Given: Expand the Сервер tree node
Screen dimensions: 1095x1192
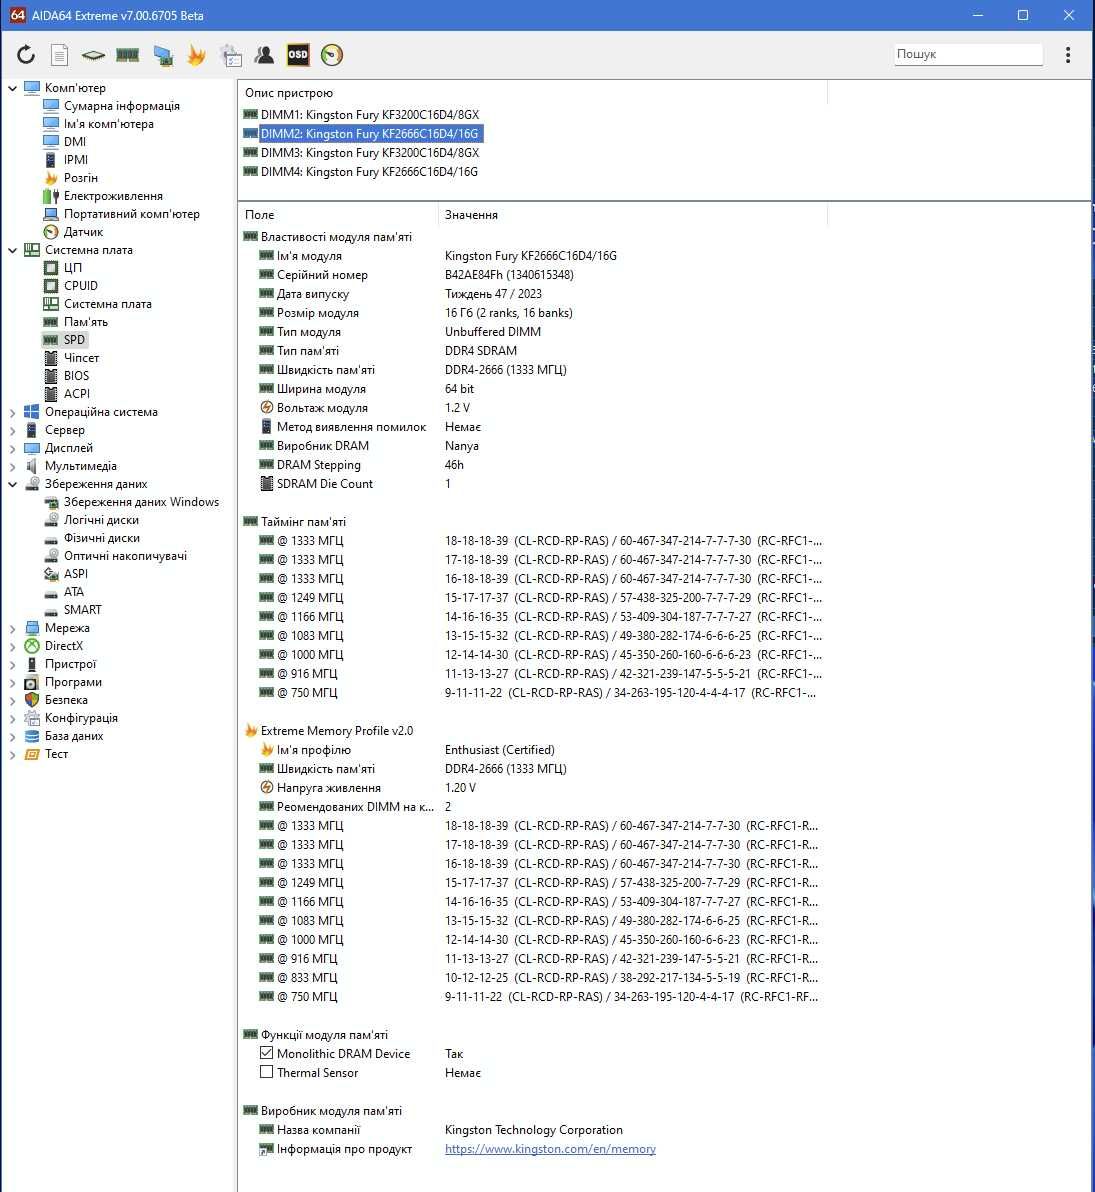Looking at the screenshot, I should [x=12, y=430].
